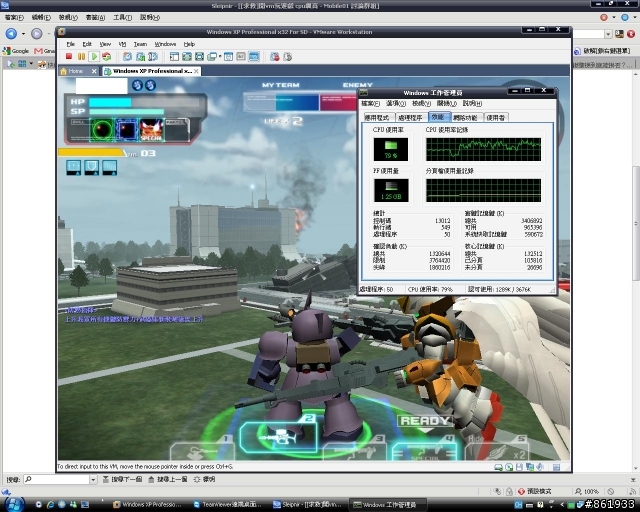Click the Reset VM icon in VMware toolbar
Image resolution: width=640 pixels, height=512 pixels.
point(107,56)
